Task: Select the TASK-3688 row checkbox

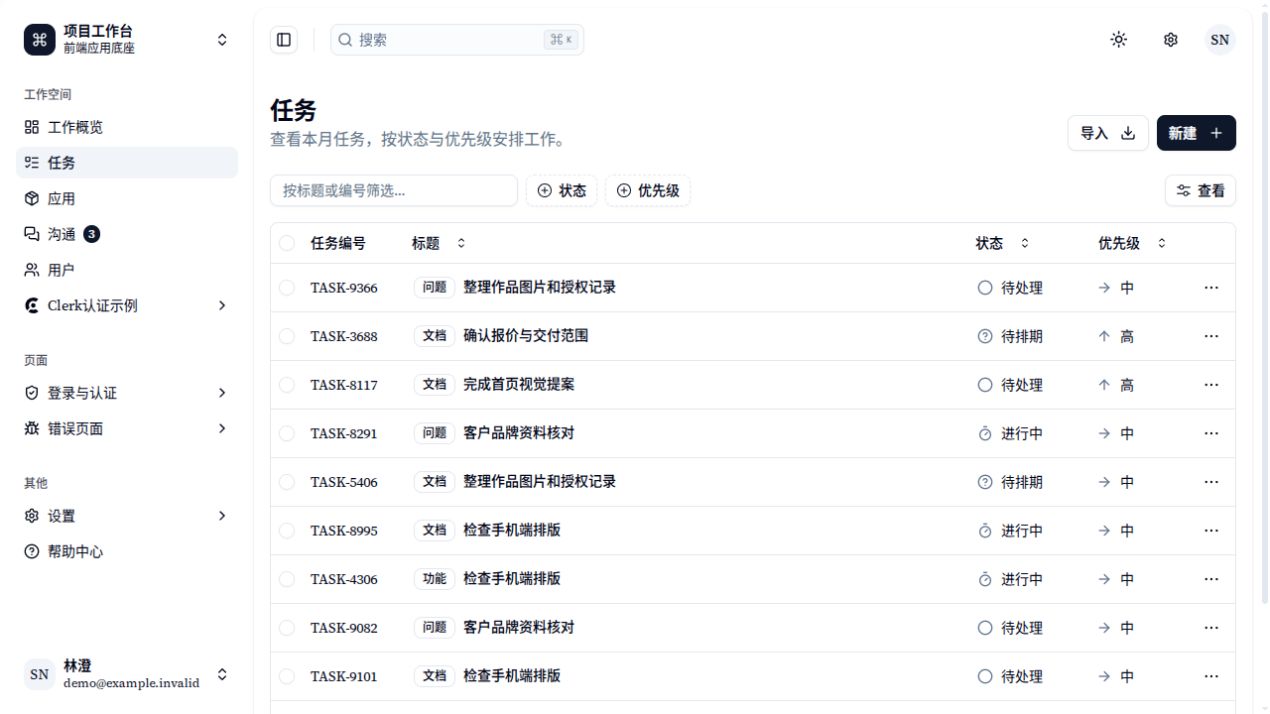Action: tap(287, 336)
